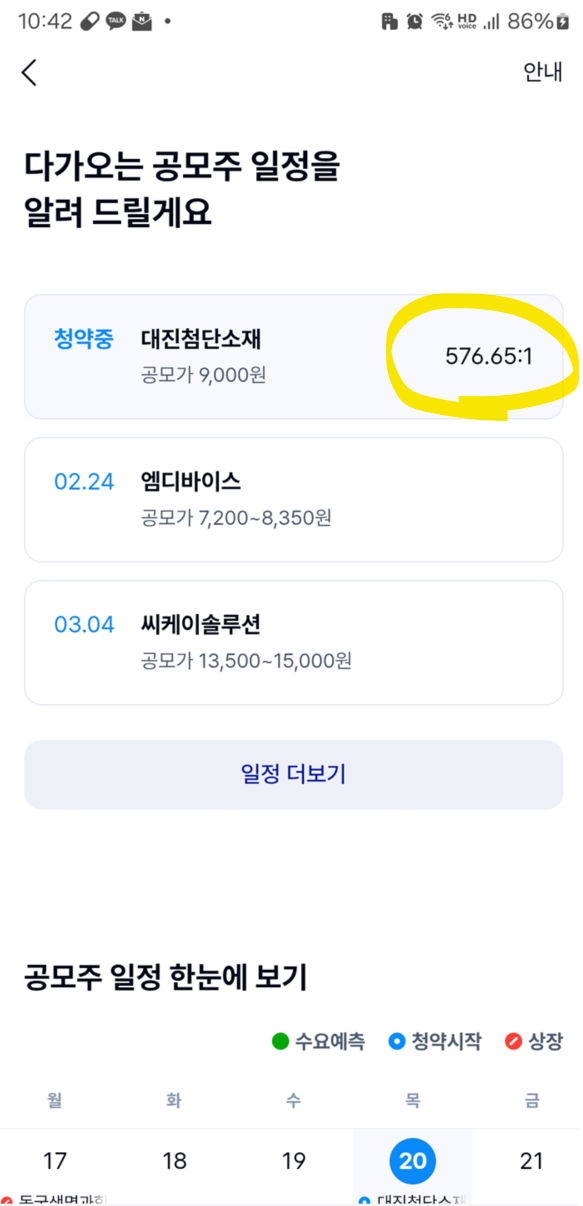
Task: Tap the Wi-Fi status icon
Action: click(442, 21)
